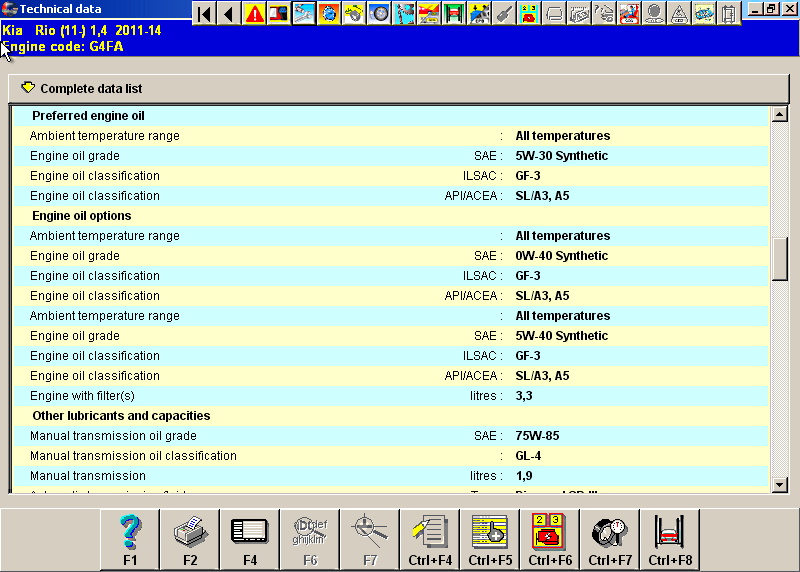Click the greyed F7 magnifier button
The image size is (800, 572).
(x=370, y=539)
